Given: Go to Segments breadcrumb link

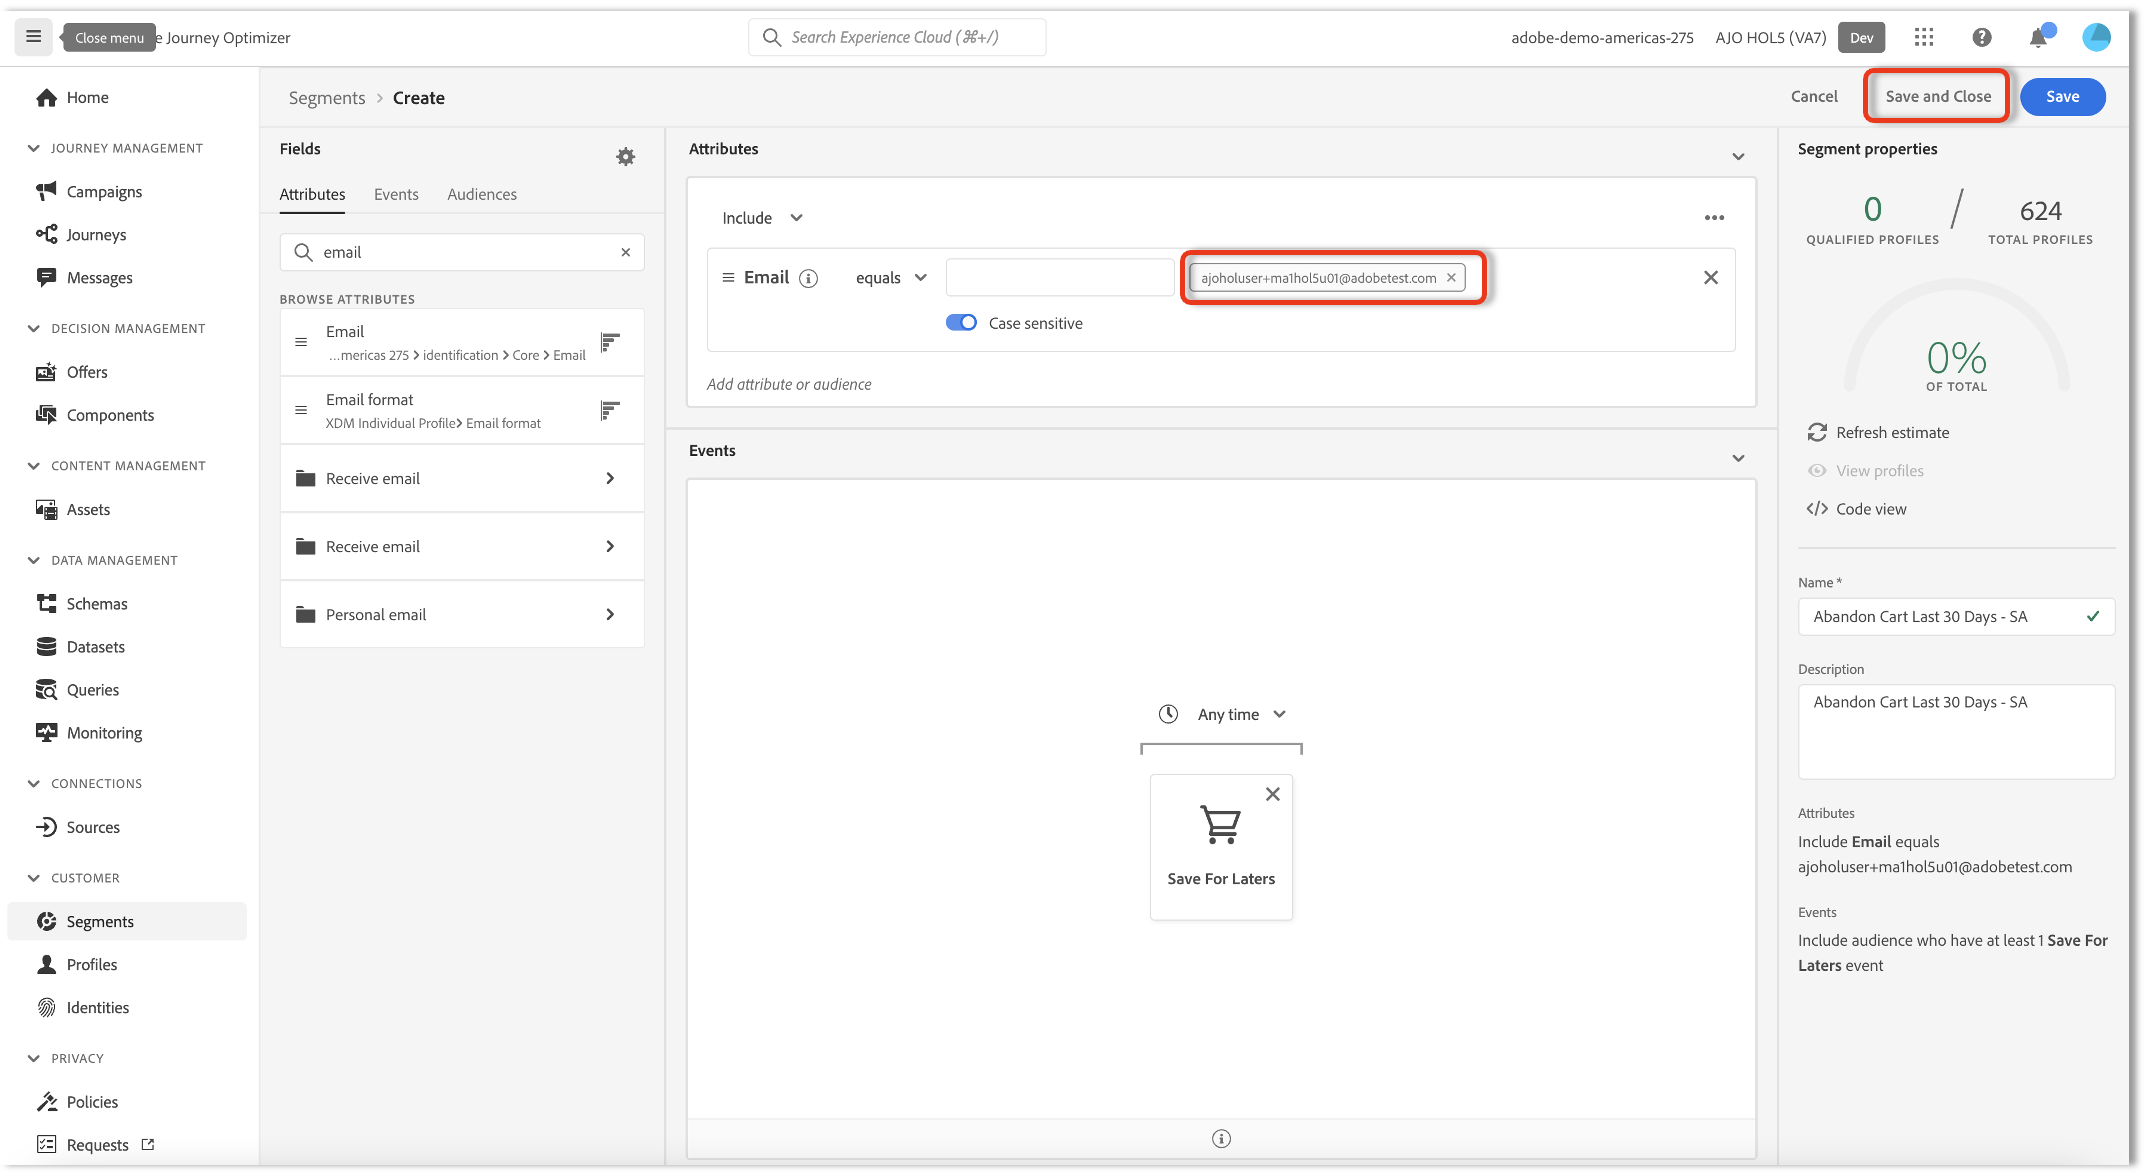Looking at the screenshot, I should click(x=327, y=98).
